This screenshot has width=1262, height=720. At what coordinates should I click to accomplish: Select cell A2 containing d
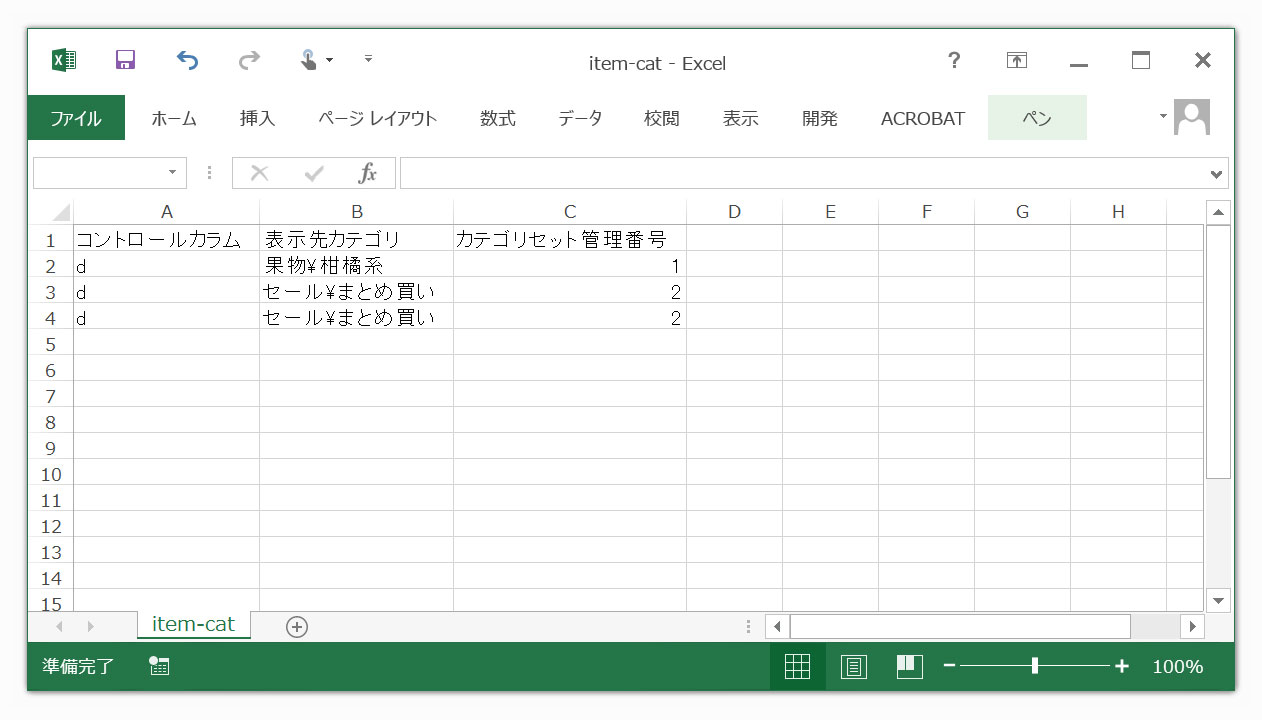167,266
